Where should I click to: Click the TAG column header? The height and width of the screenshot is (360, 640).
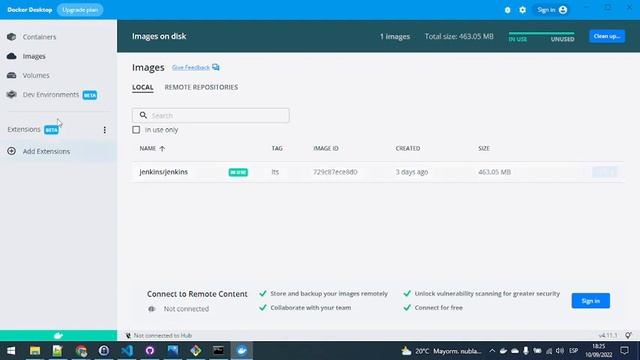pos(277,149)
